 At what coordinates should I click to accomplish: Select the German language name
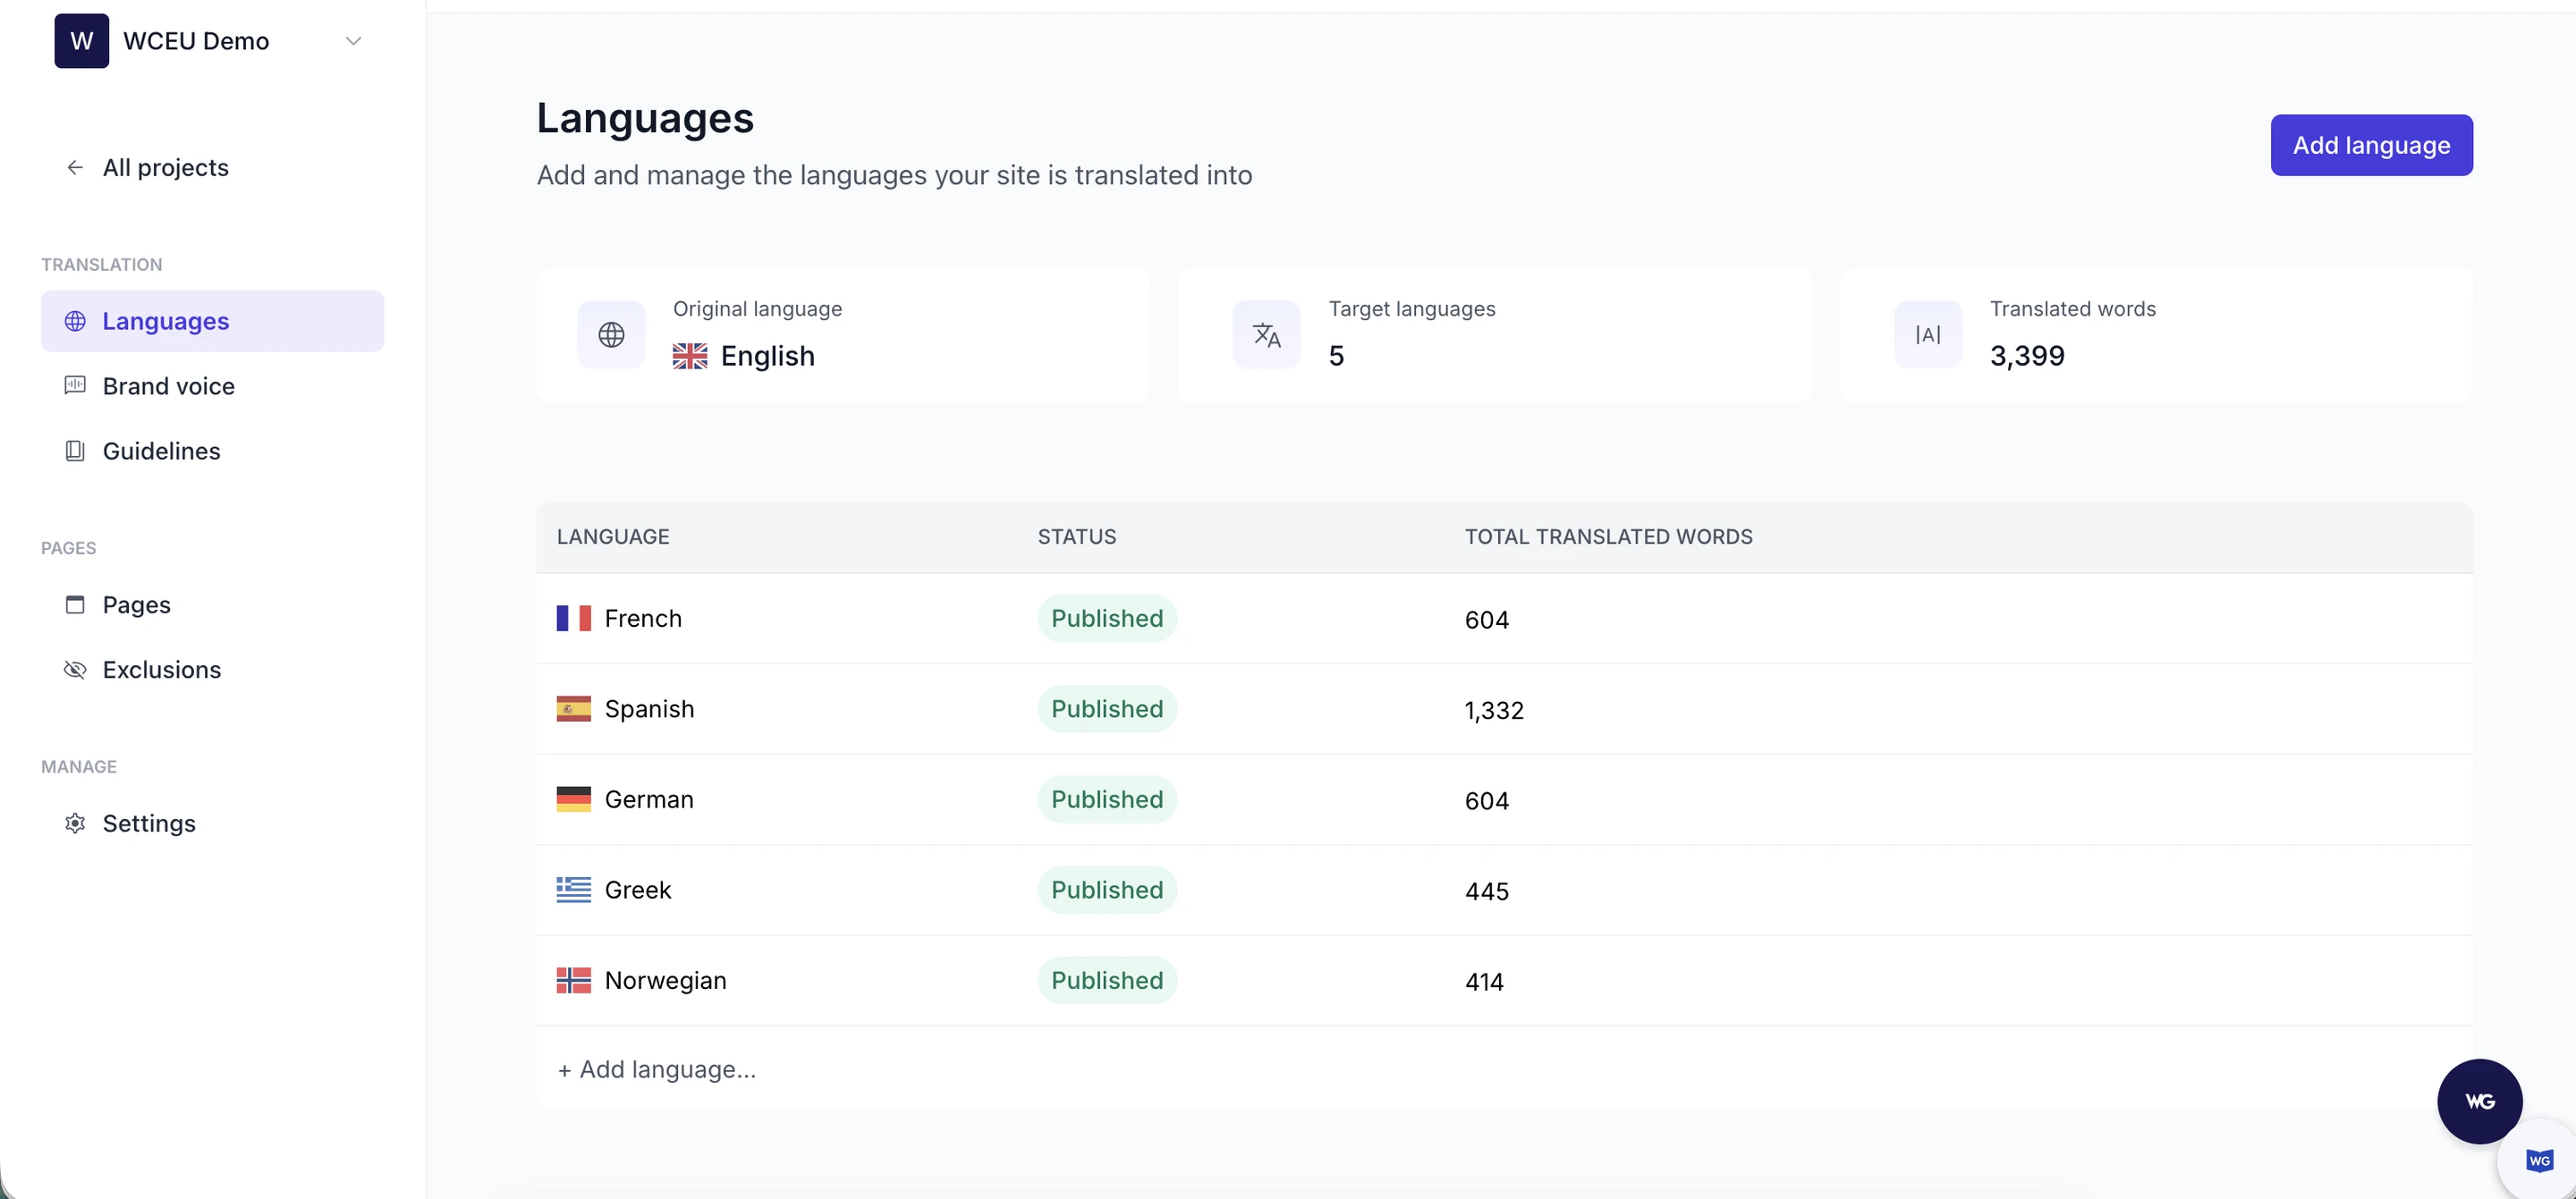[x=649, y=799]
